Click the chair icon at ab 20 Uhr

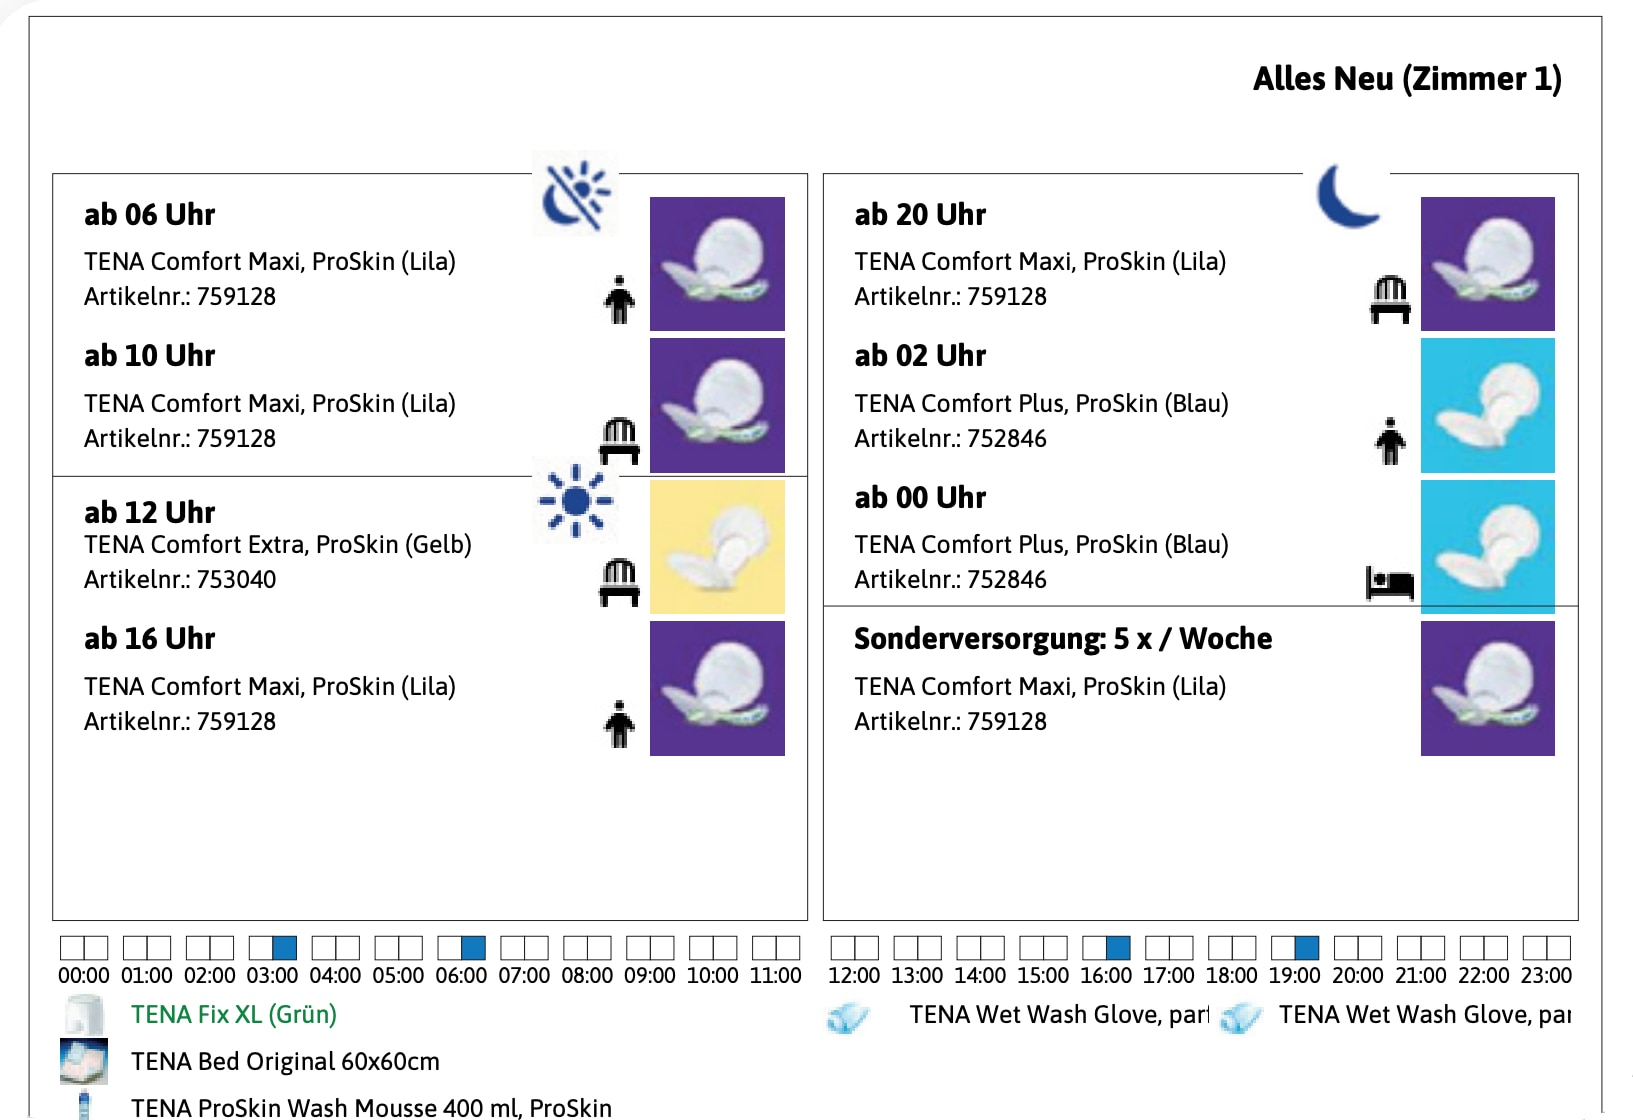(1389, 299)
